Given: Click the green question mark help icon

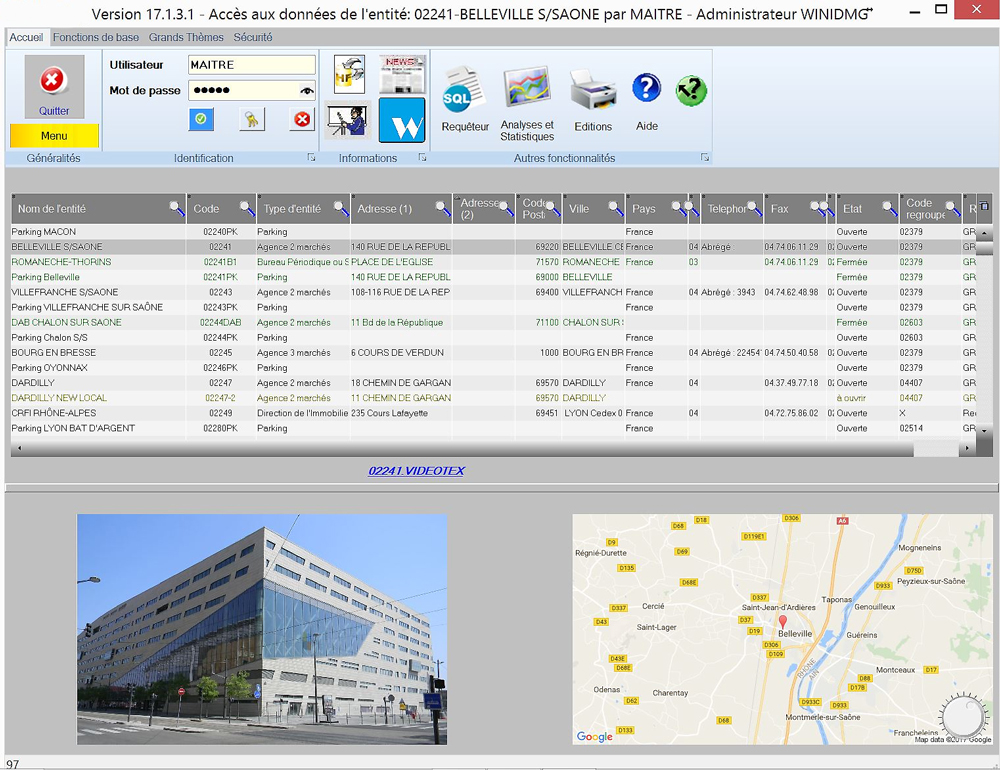Looking at the screenshot, I should point(691,91).
